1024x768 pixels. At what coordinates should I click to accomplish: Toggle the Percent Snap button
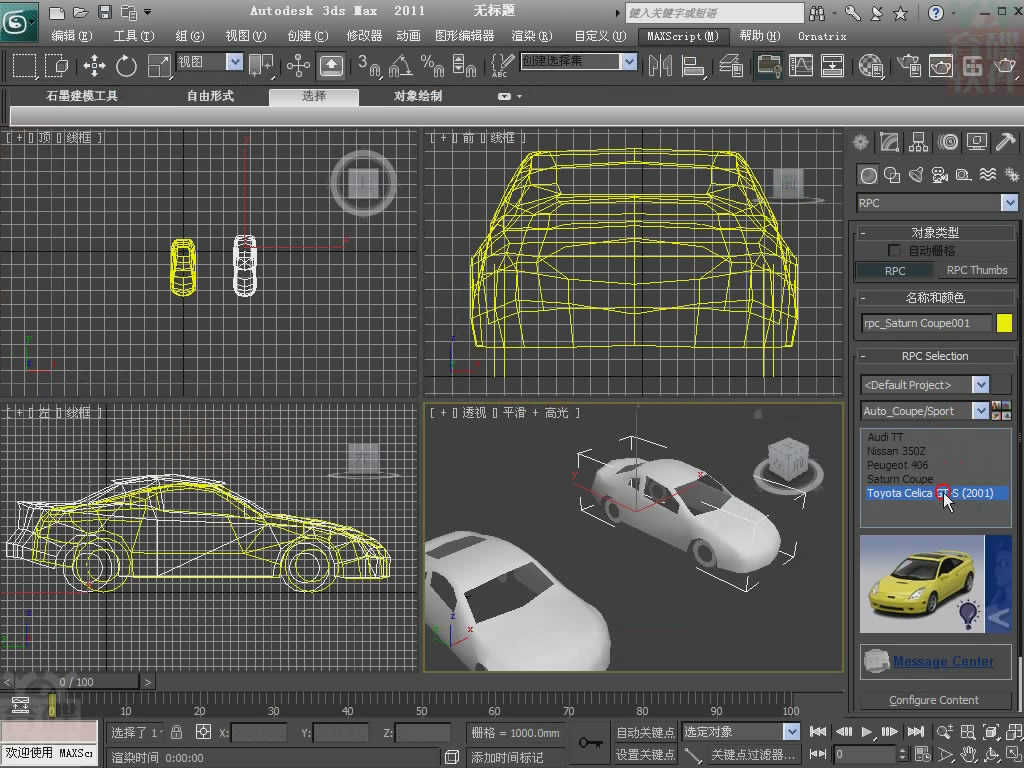[432, 65]
